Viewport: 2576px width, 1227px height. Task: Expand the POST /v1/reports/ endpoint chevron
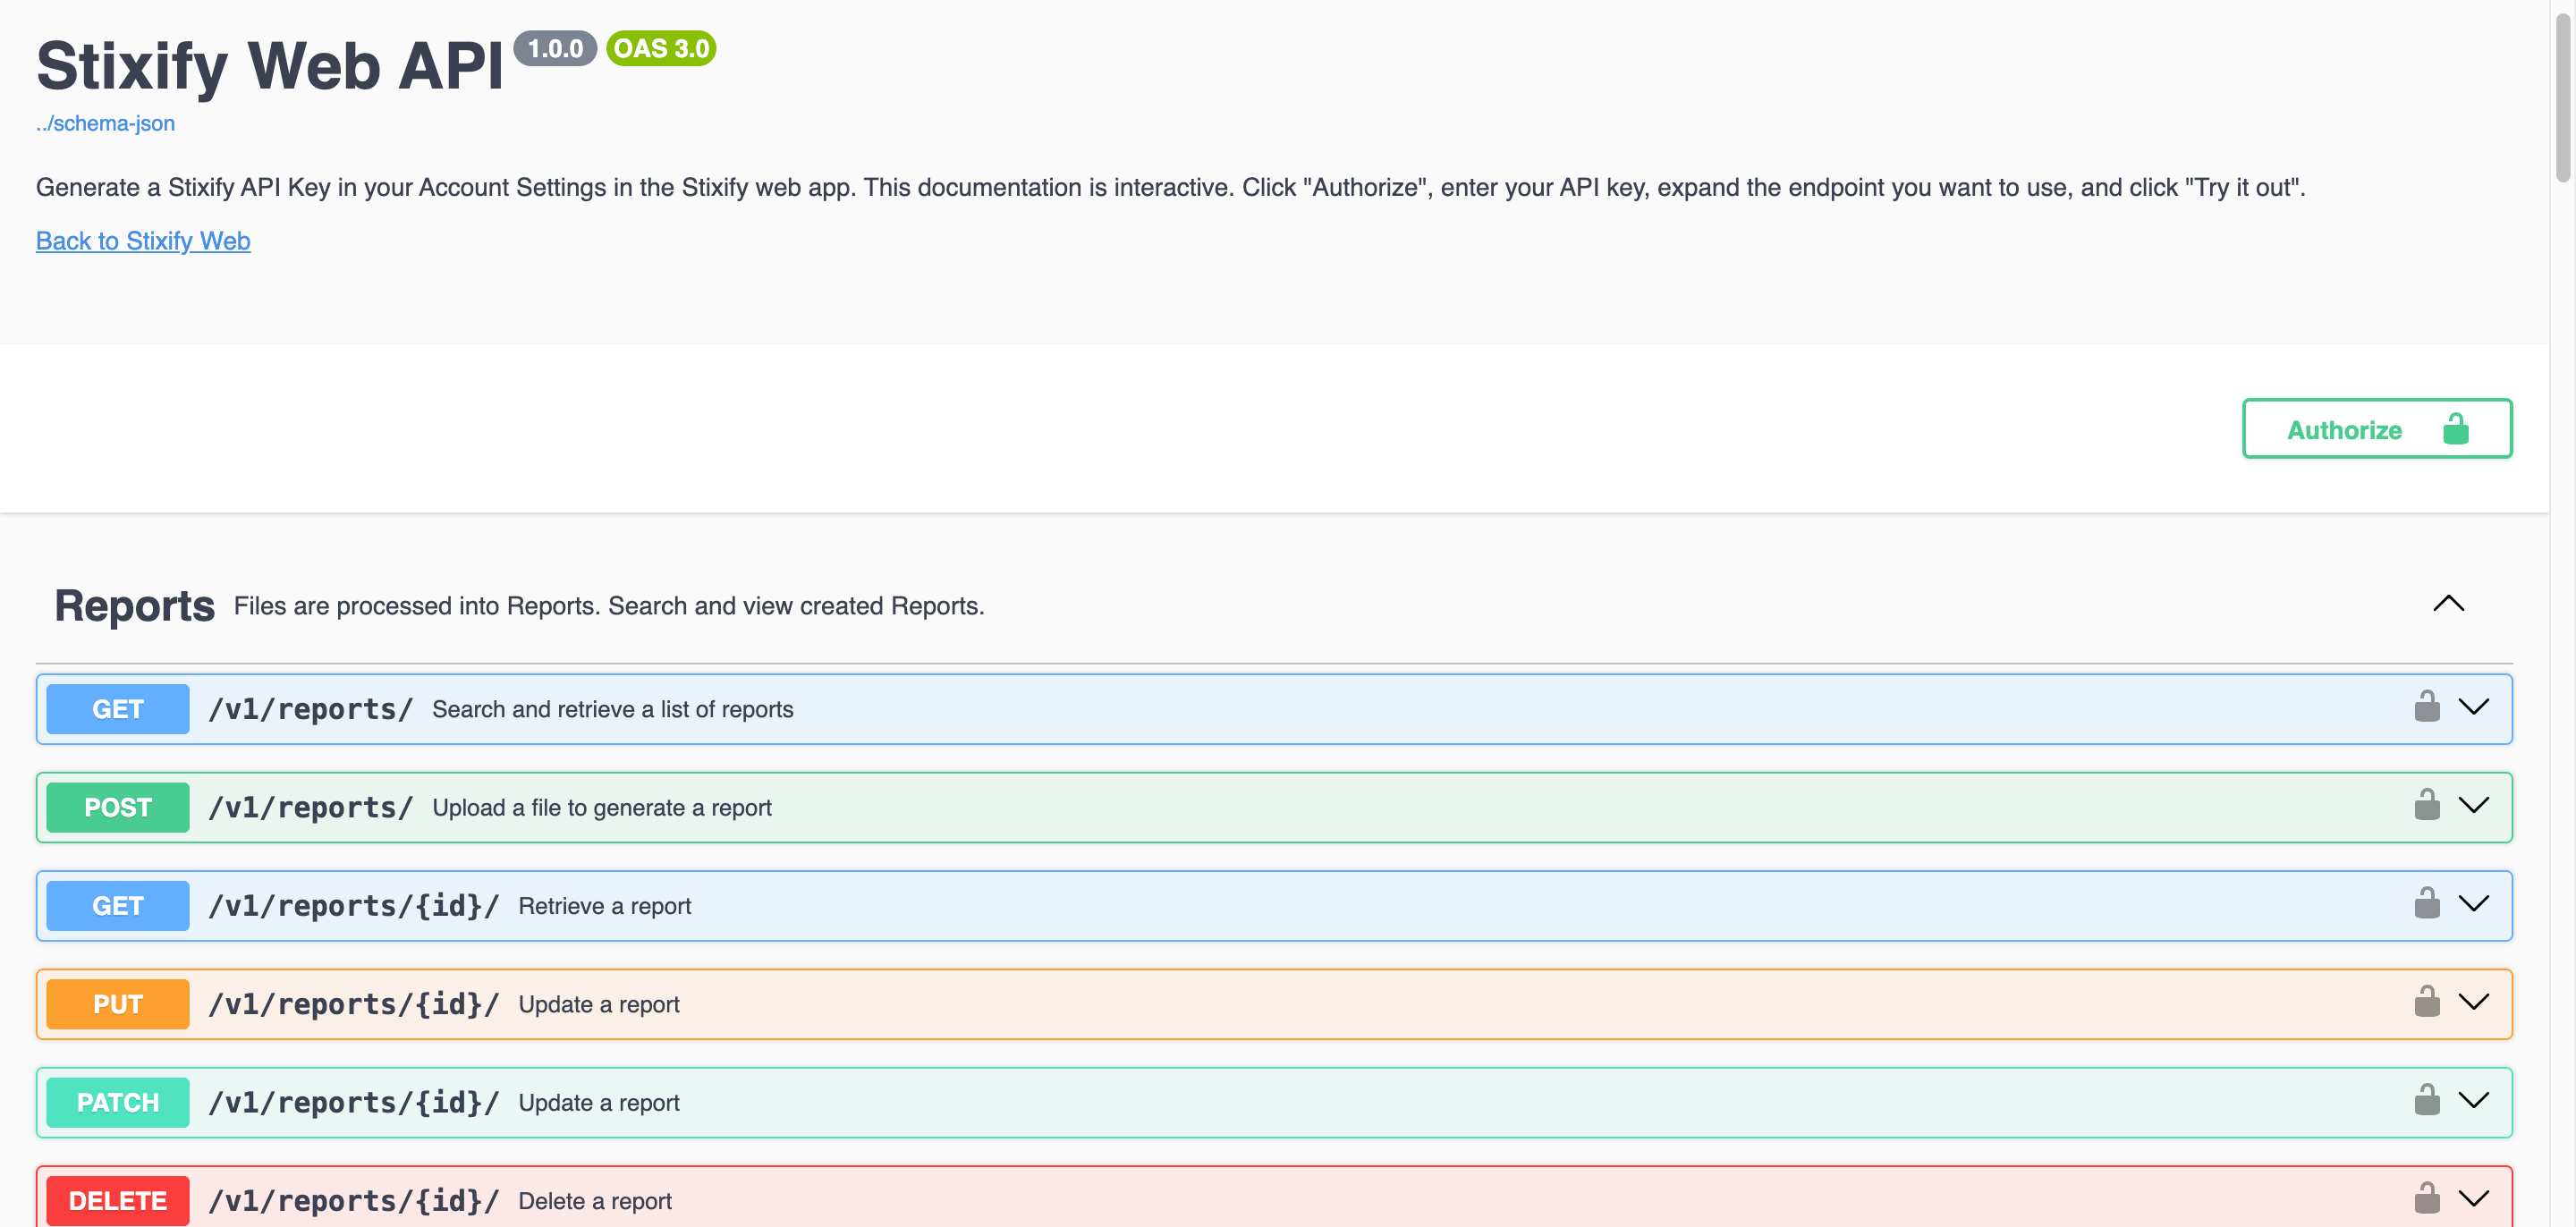pyautogui.click(x=2473, y=805)
